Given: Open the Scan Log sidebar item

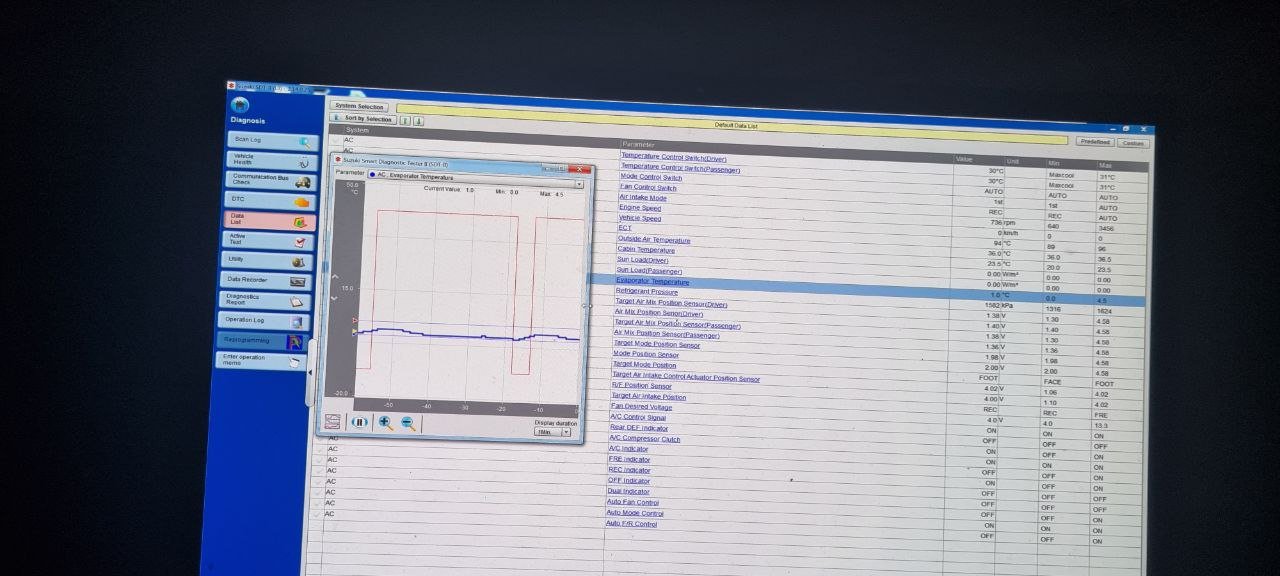Looking at the screenshot, I should 272,141.
